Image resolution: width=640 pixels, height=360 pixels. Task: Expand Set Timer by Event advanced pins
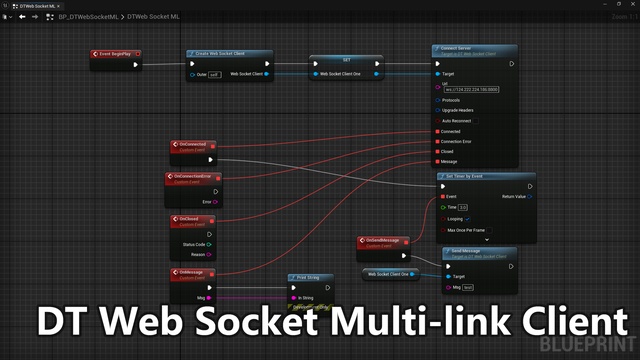(x=487, y=240)
